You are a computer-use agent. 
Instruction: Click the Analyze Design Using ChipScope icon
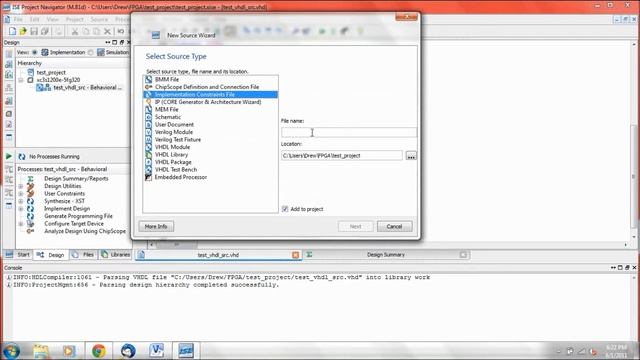(x=30, y=231)
